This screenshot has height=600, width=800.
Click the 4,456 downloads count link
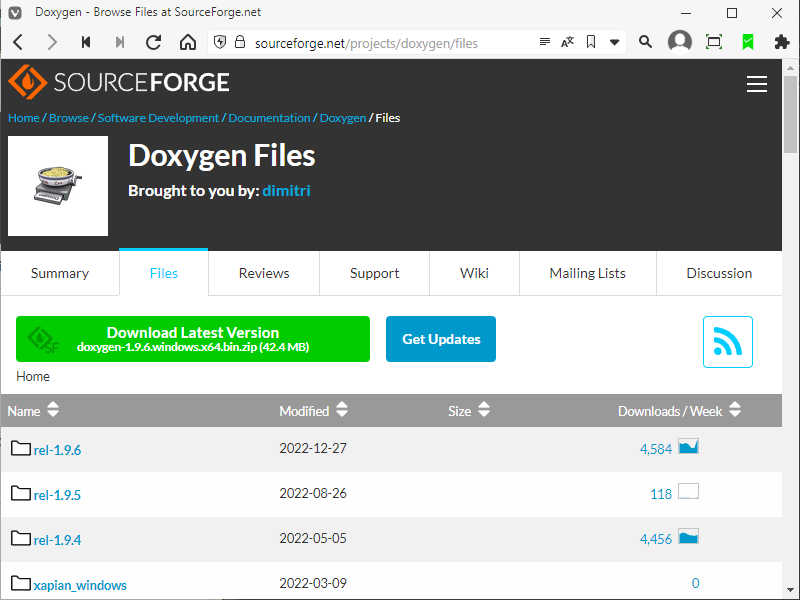pos(656,539)
